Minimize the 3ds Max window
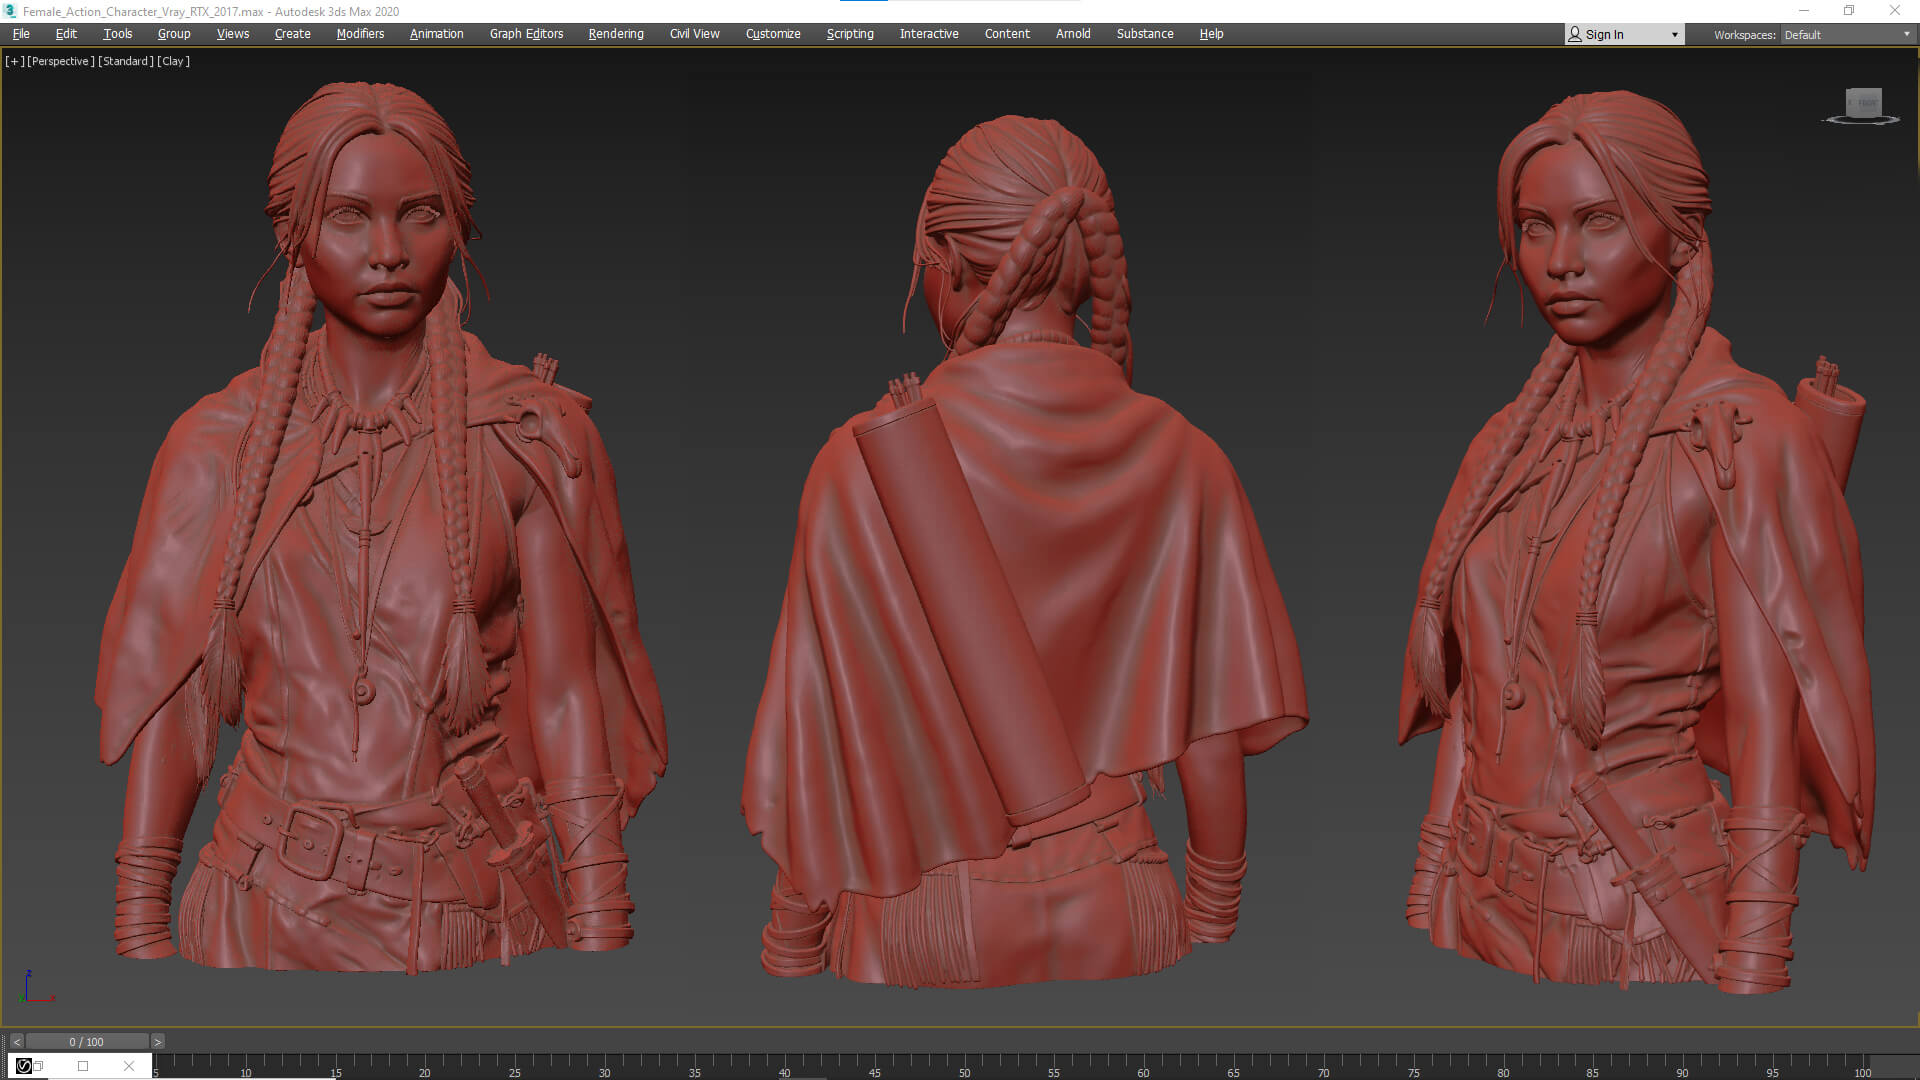Viewport: 1920px width, 1080px height. click(x=1804, y=11)
